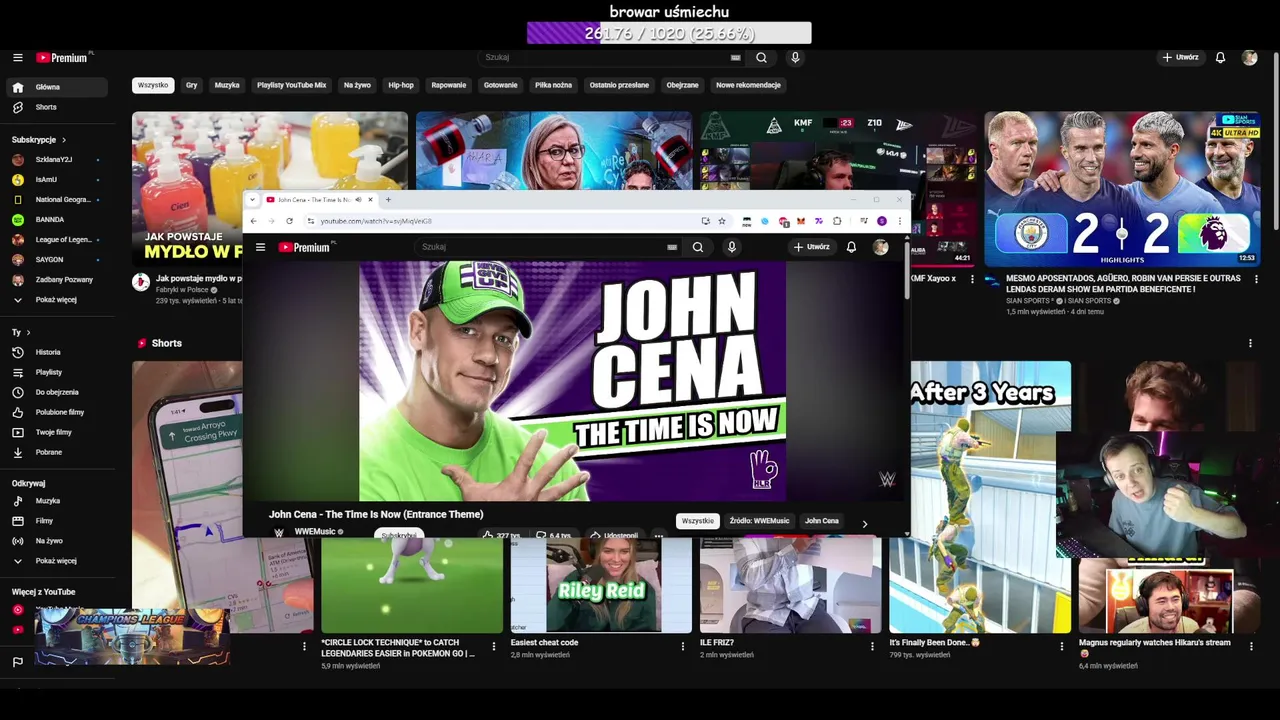Open new tab with plus button
The height and width of the screenshot is (720, 1280).
click(x=388, y=200)
